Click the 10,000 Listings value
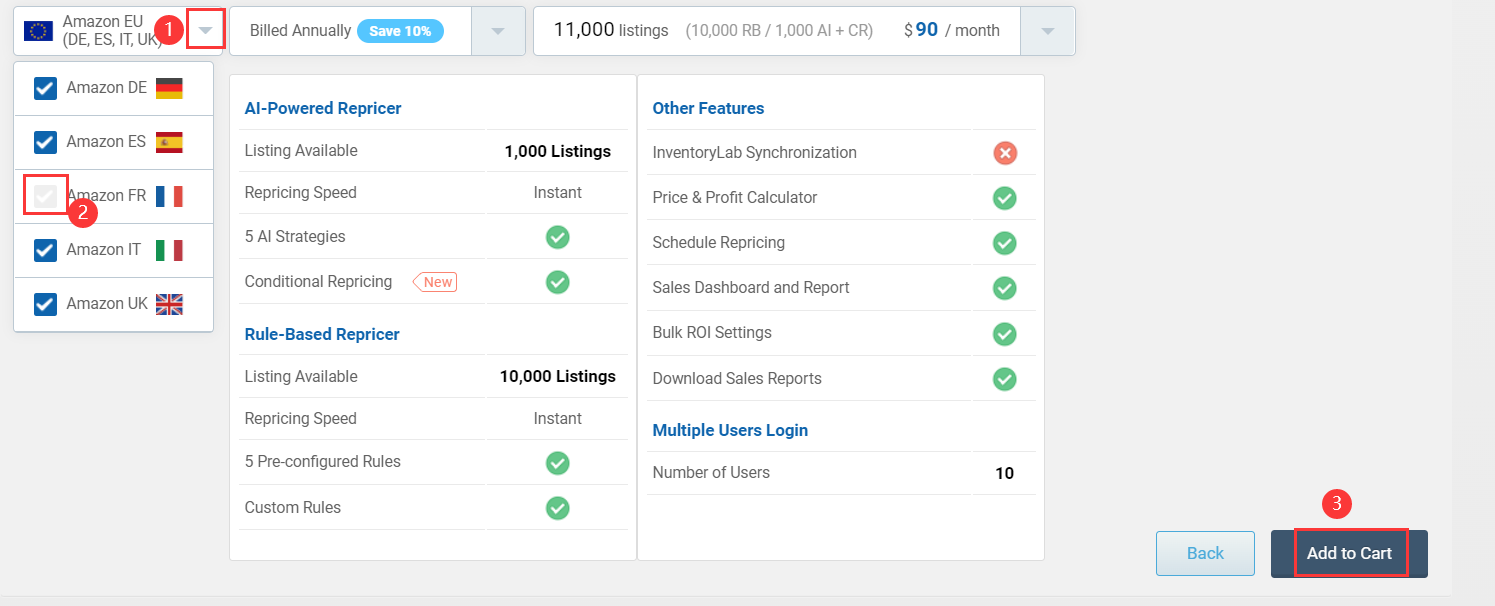Viewport: 1495px width, 606px height. tap(558, 377)
